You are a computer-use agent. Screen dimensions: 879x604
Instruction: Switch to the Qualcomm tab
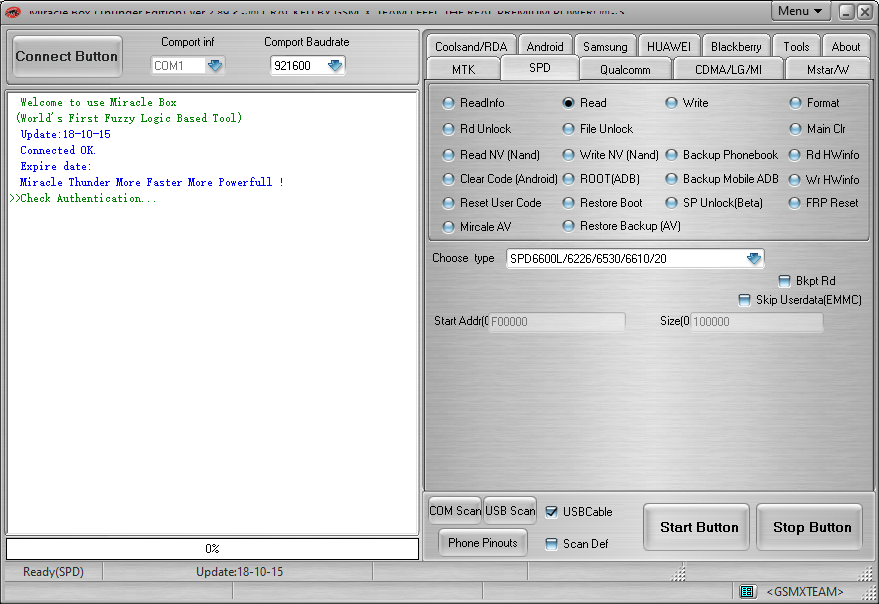tap(625, 69)
